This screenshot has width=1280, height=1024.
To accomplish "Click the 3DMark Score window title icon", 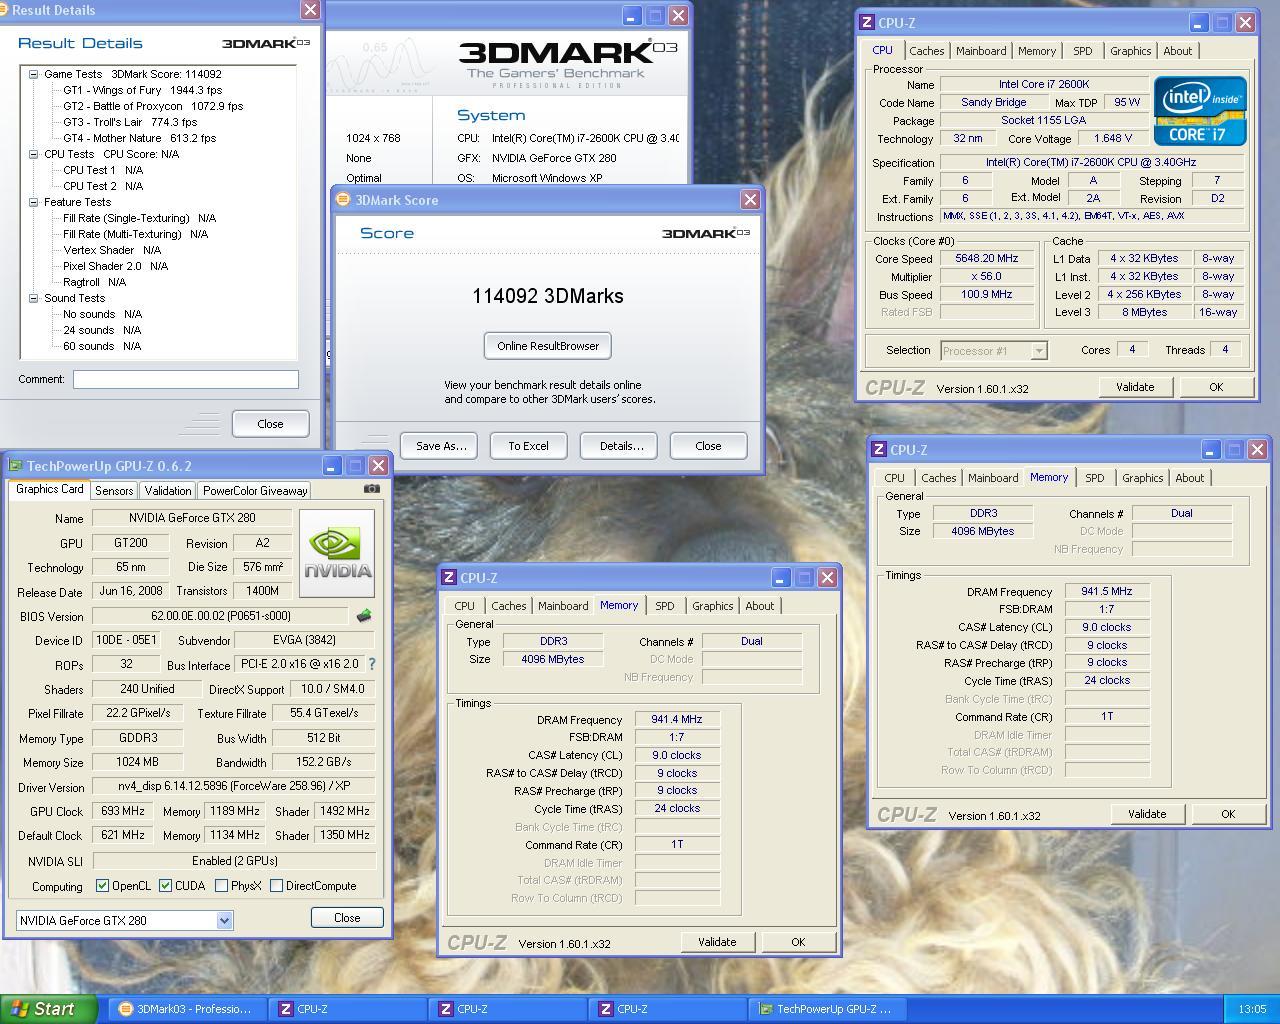I will coord(343,199).
